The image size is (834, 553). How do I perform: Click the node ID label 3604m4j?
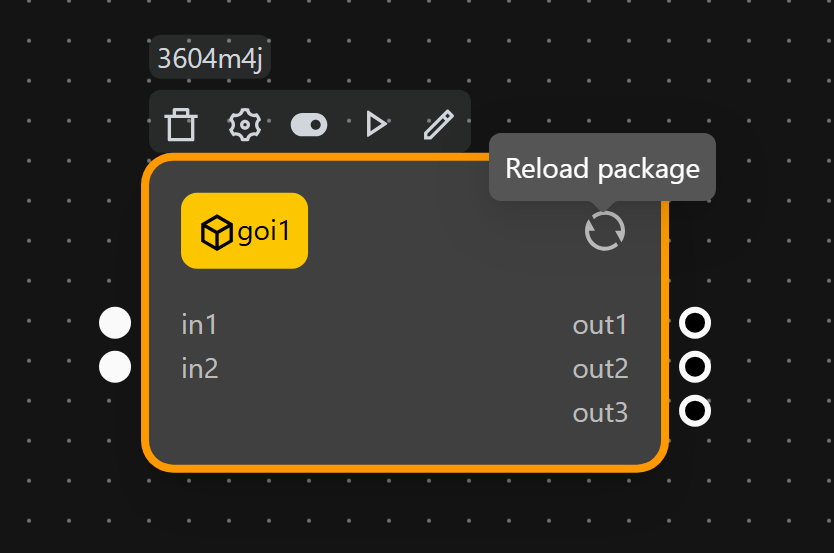[x=209, y=57]
